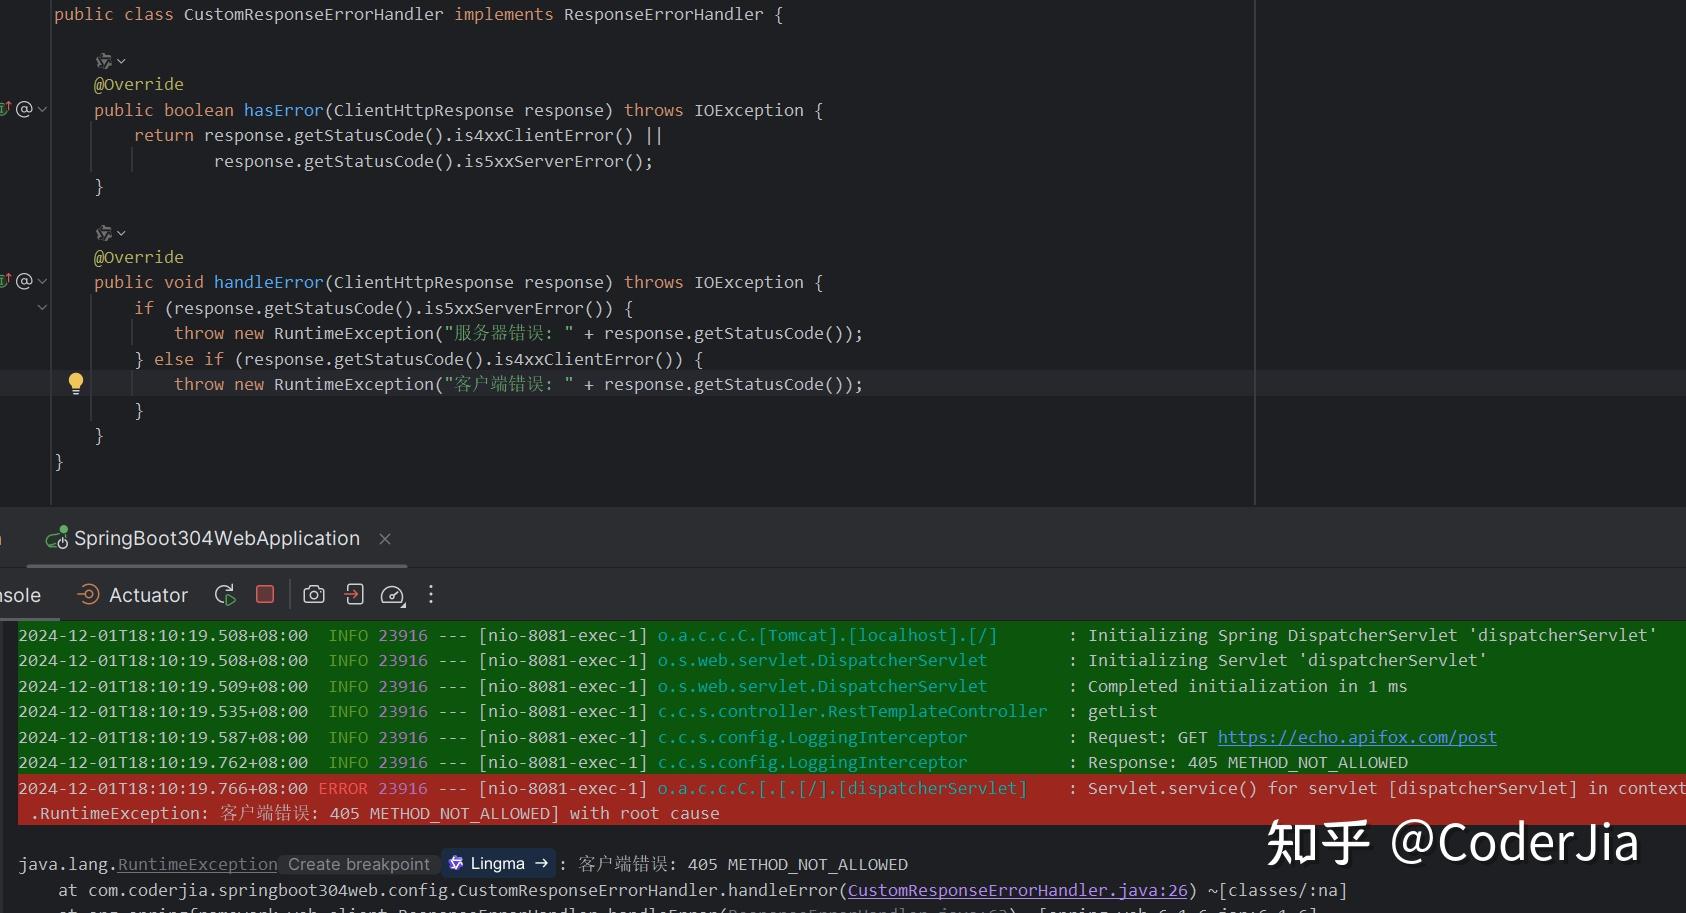
Task: Open CustomResponseErrorHandler.java:26 from stack trace
Action: point(1015,890)
